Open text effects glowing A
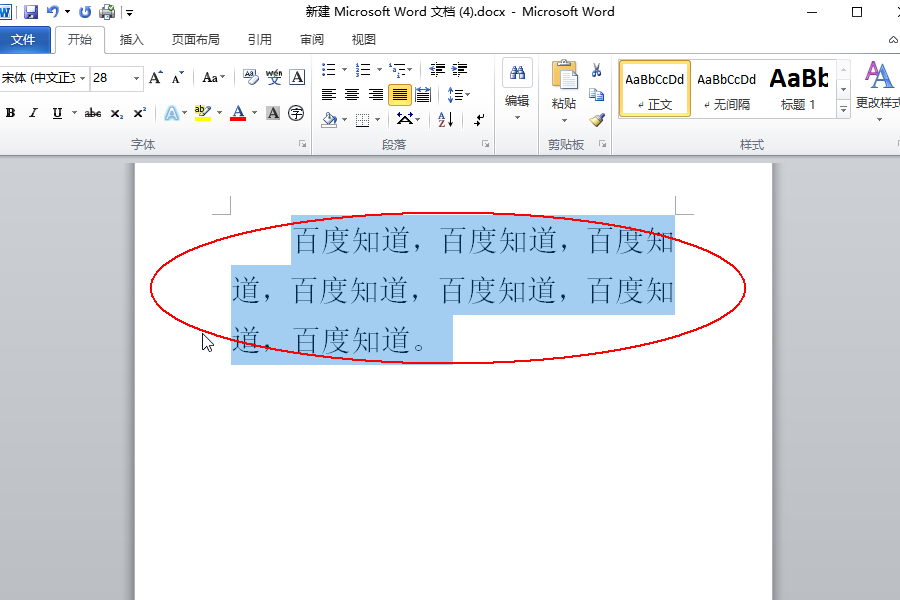The width and height of the screenshot is (900, 600). 171,113
